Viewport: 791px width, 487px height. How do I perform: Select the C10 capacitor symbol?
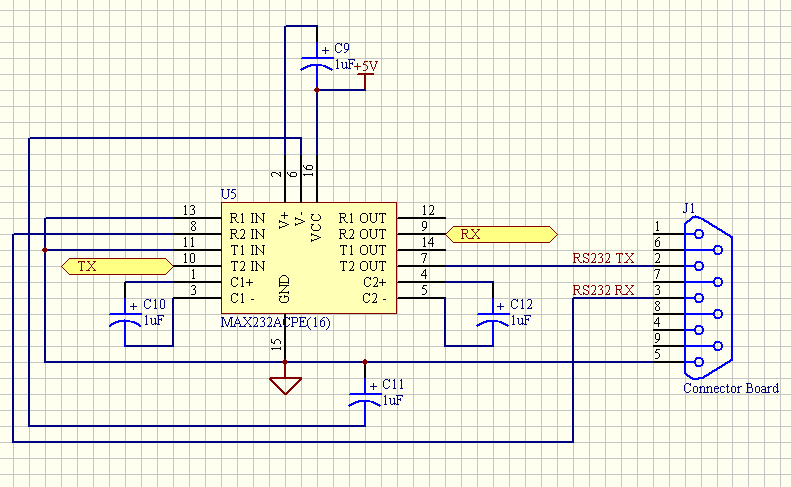(x=126, y=319)
